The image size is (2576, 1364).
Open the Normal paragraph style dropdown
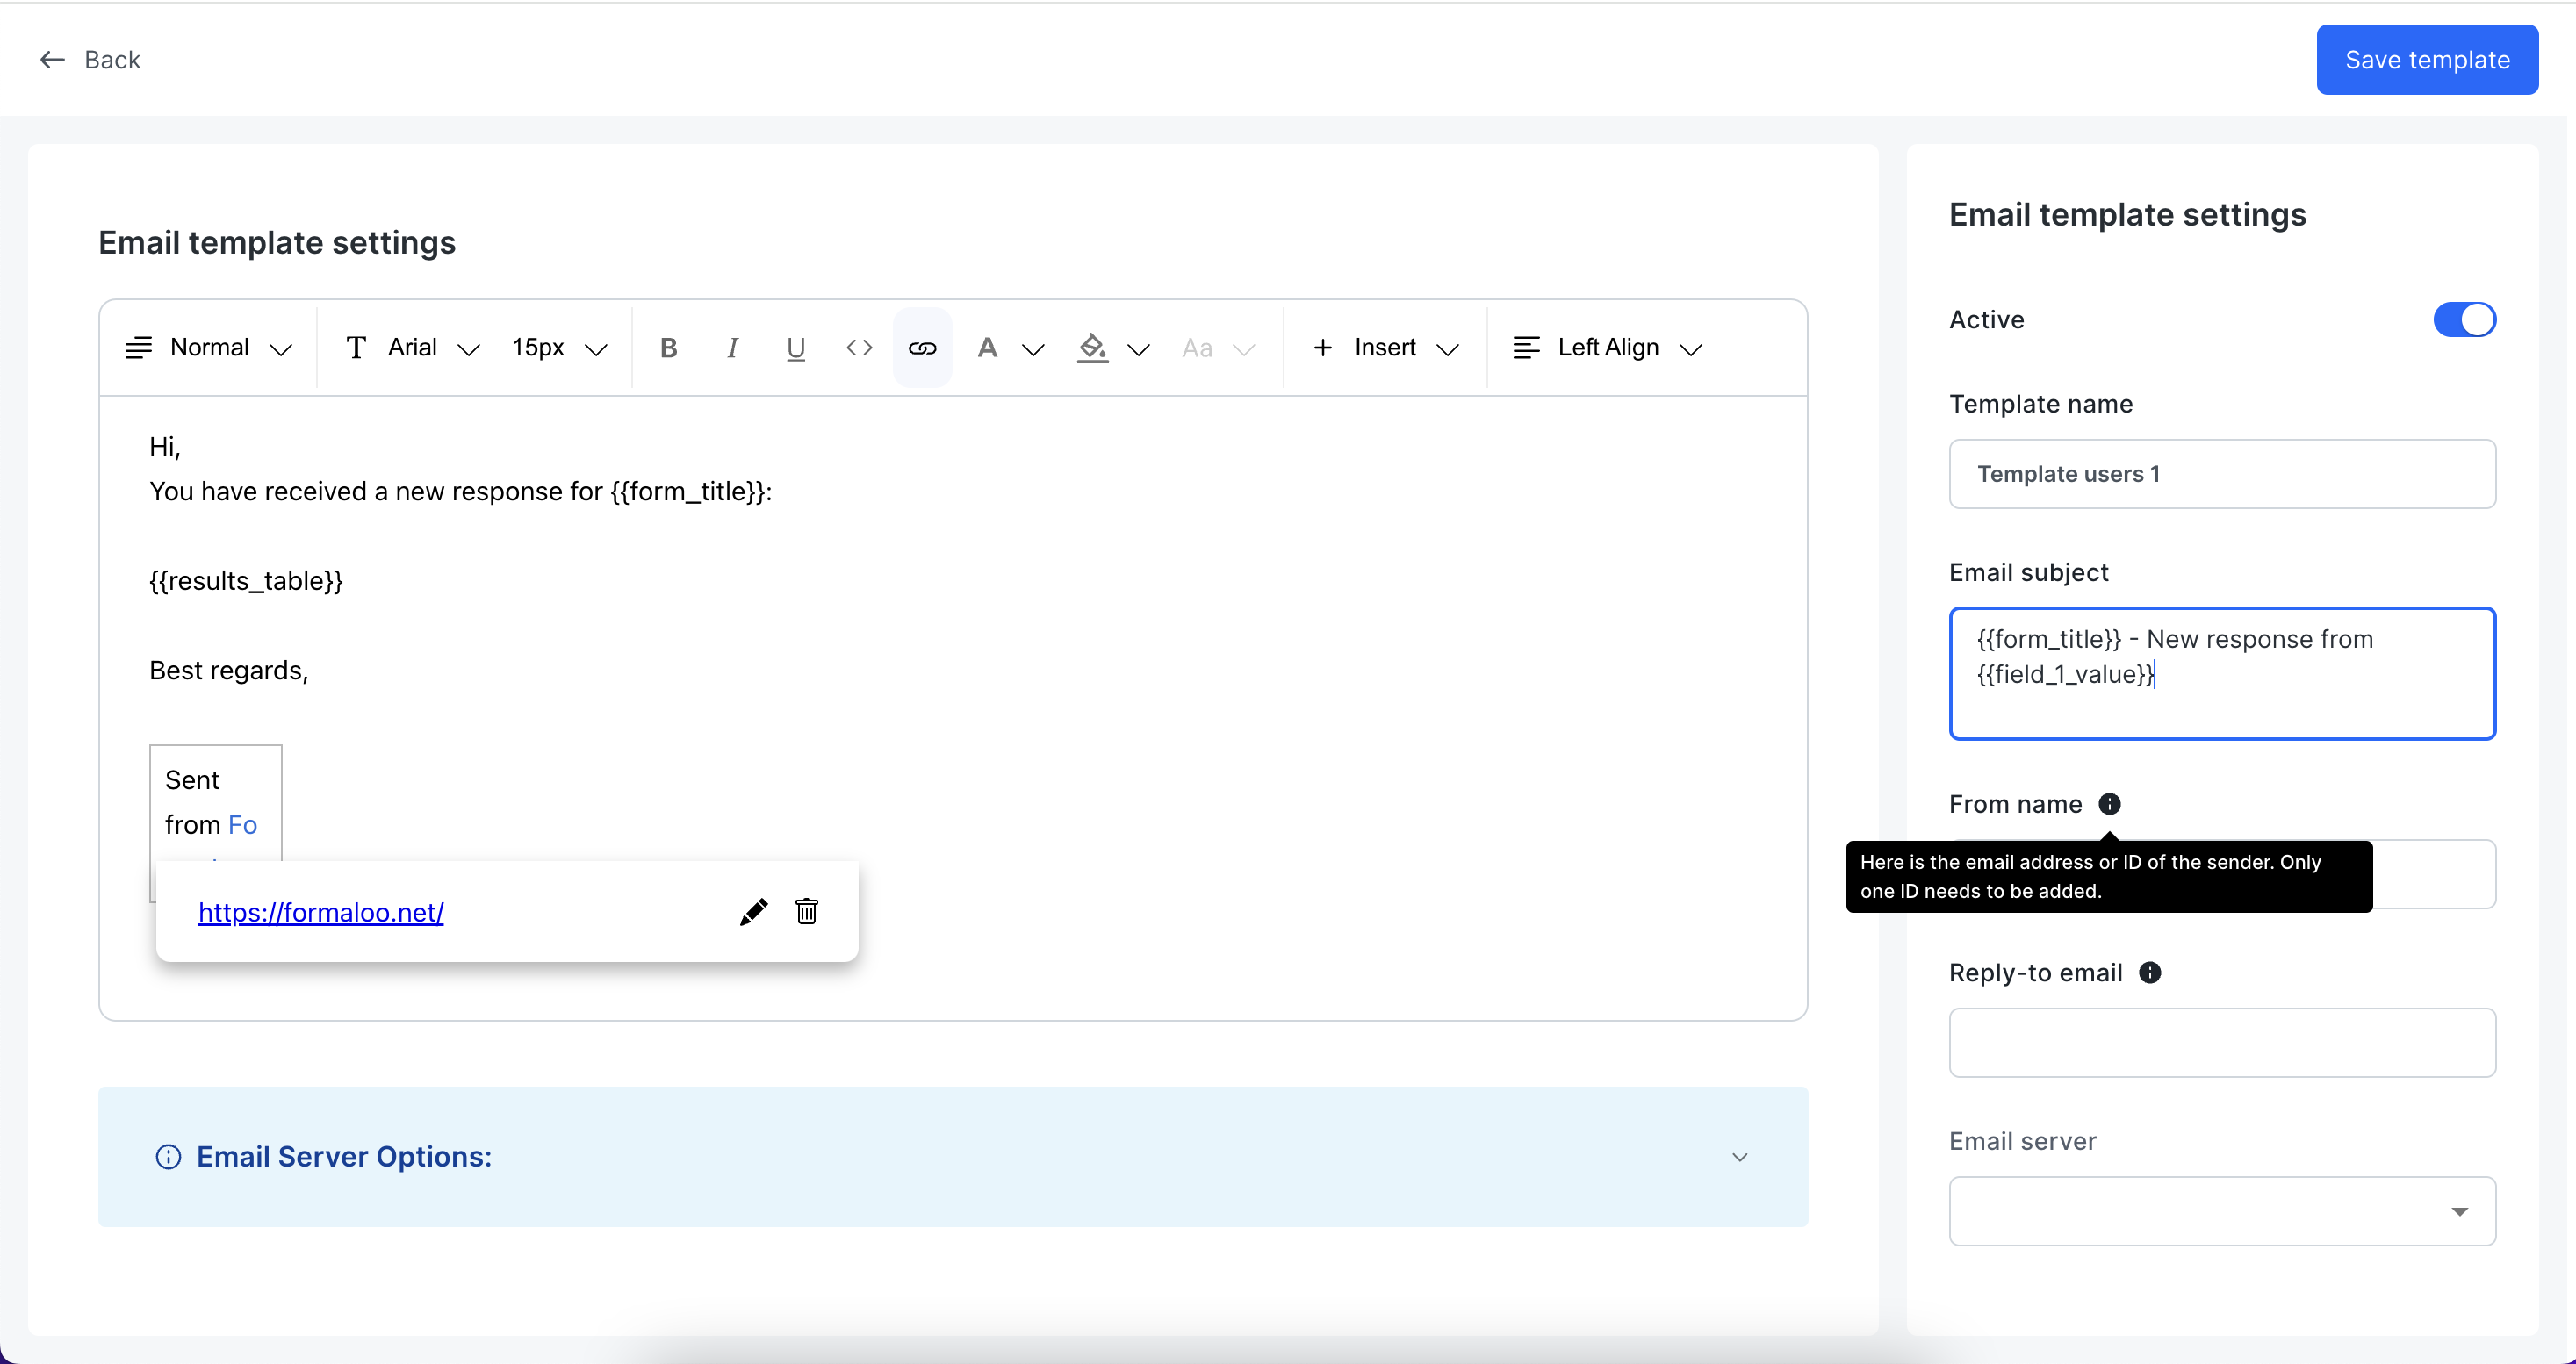click(x=210, y=347)
